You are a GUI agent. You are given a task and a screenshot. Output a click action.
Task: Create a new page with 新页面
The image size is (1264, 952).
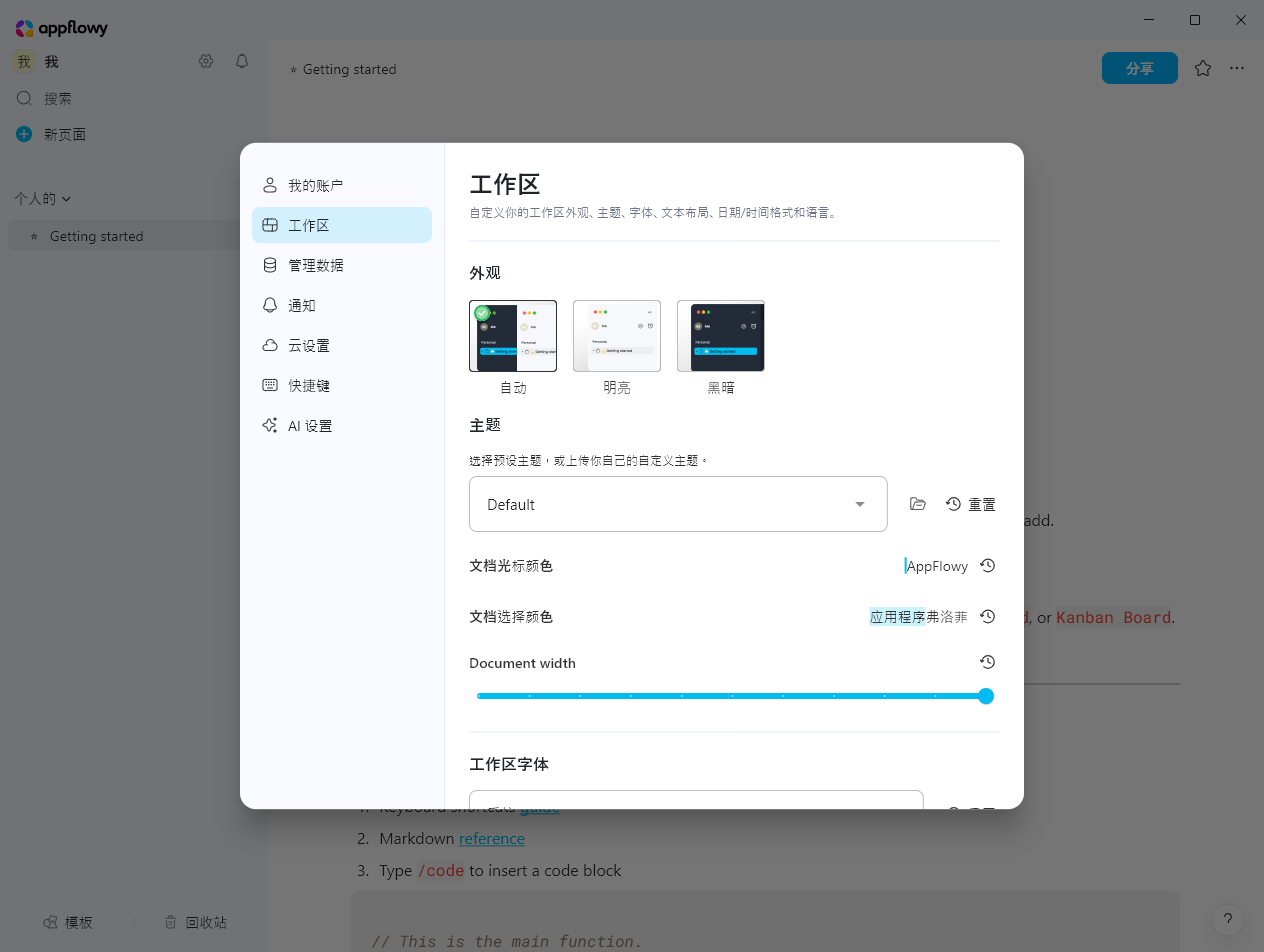tap(134, 134)
